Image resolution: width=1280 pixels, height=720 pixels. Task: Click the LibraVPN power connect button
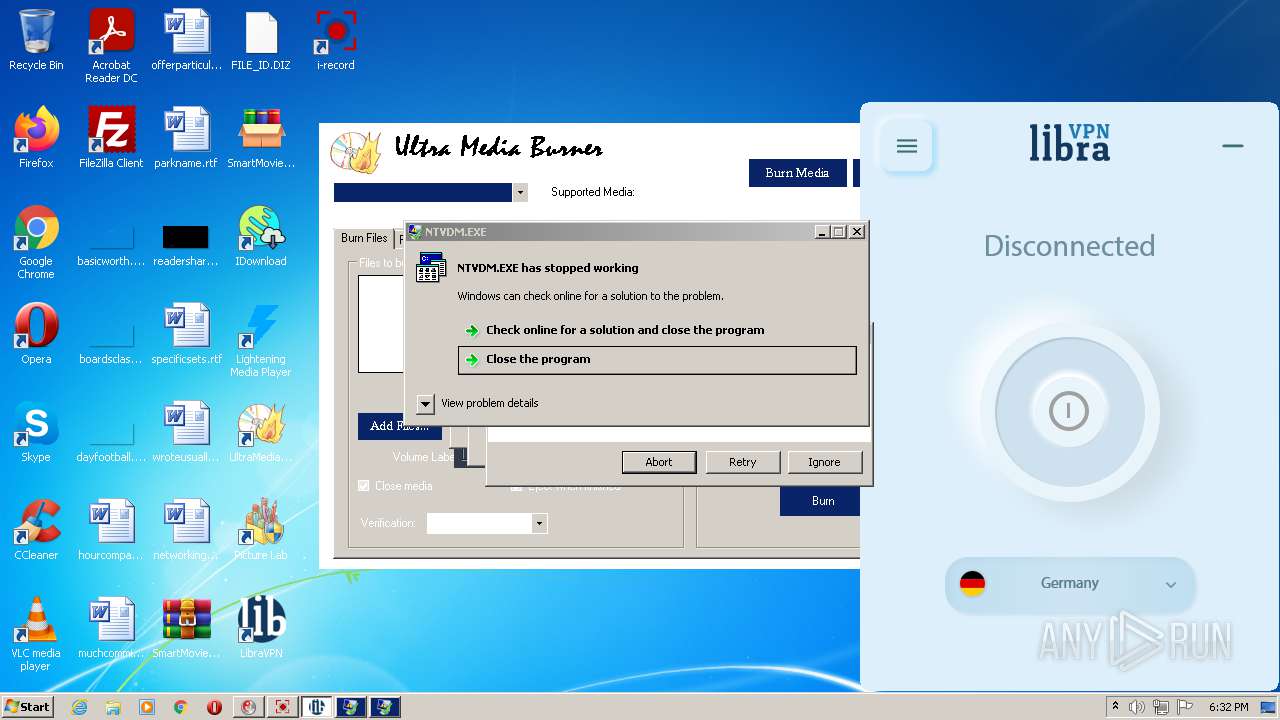pos(1068,411)
